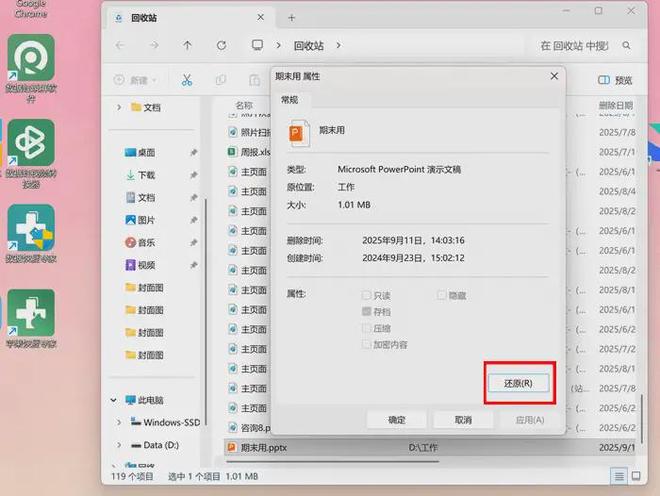Click the 应用(A) button
660x496 pixels.
click(530, 420)
